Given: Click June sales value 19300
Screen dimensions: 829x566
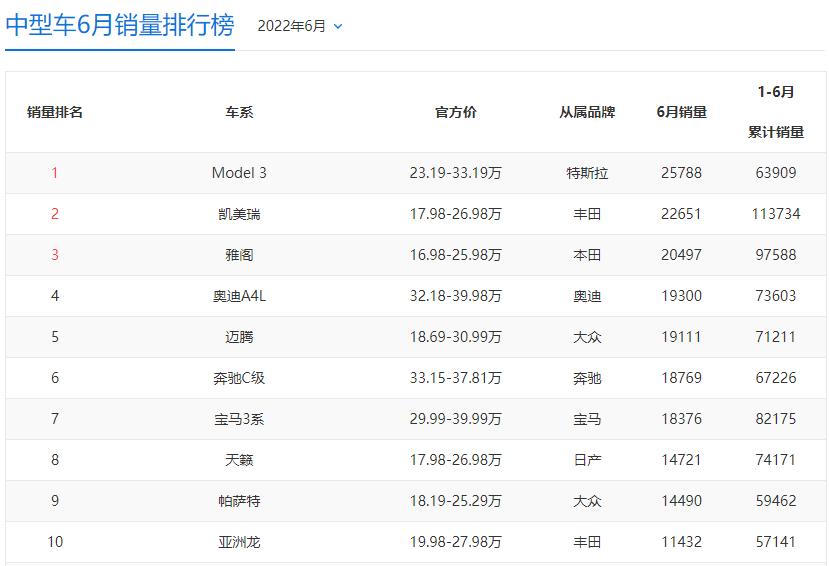Looking at the screenshot, I should 681,296.
